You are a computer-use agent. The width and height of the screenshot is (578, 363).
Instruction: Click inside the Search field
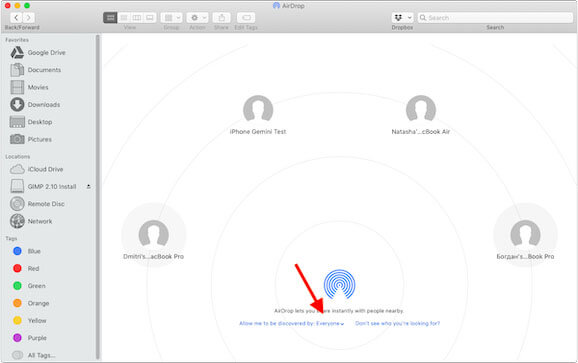tap(495, 17)
